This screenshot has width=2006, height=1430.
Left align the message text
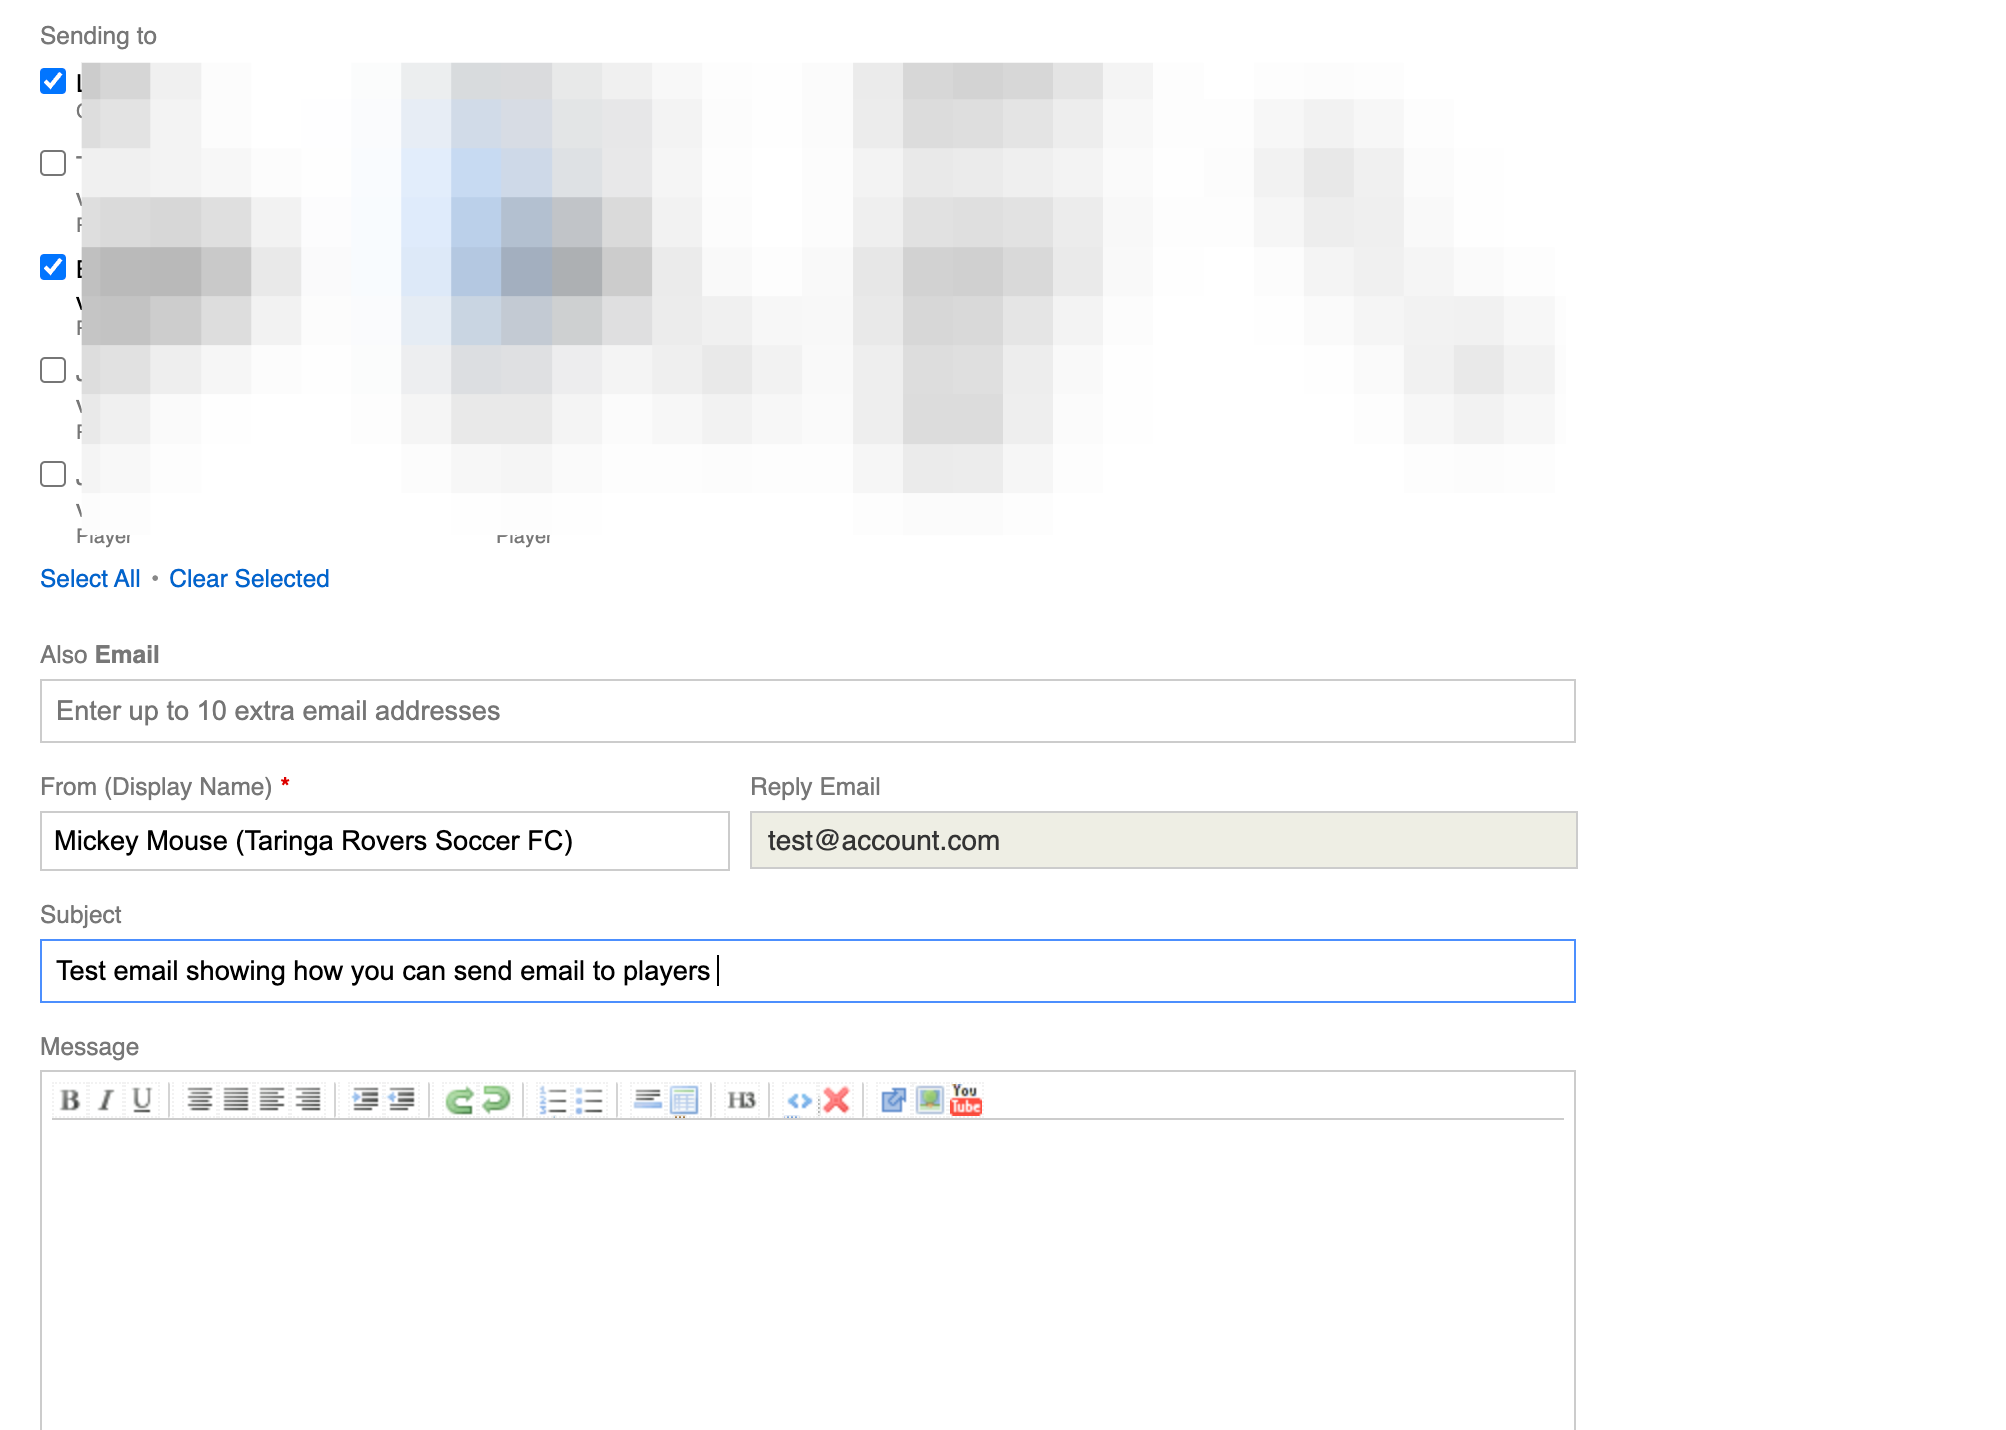coord(272,1100)
